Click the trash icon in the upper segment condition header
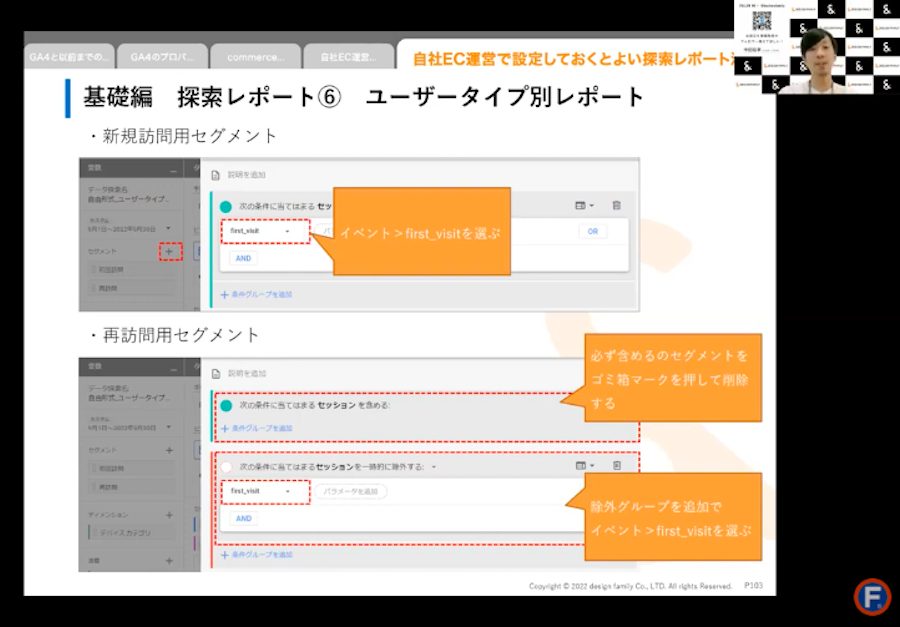900x627 pixels. [x=616, y=205]
